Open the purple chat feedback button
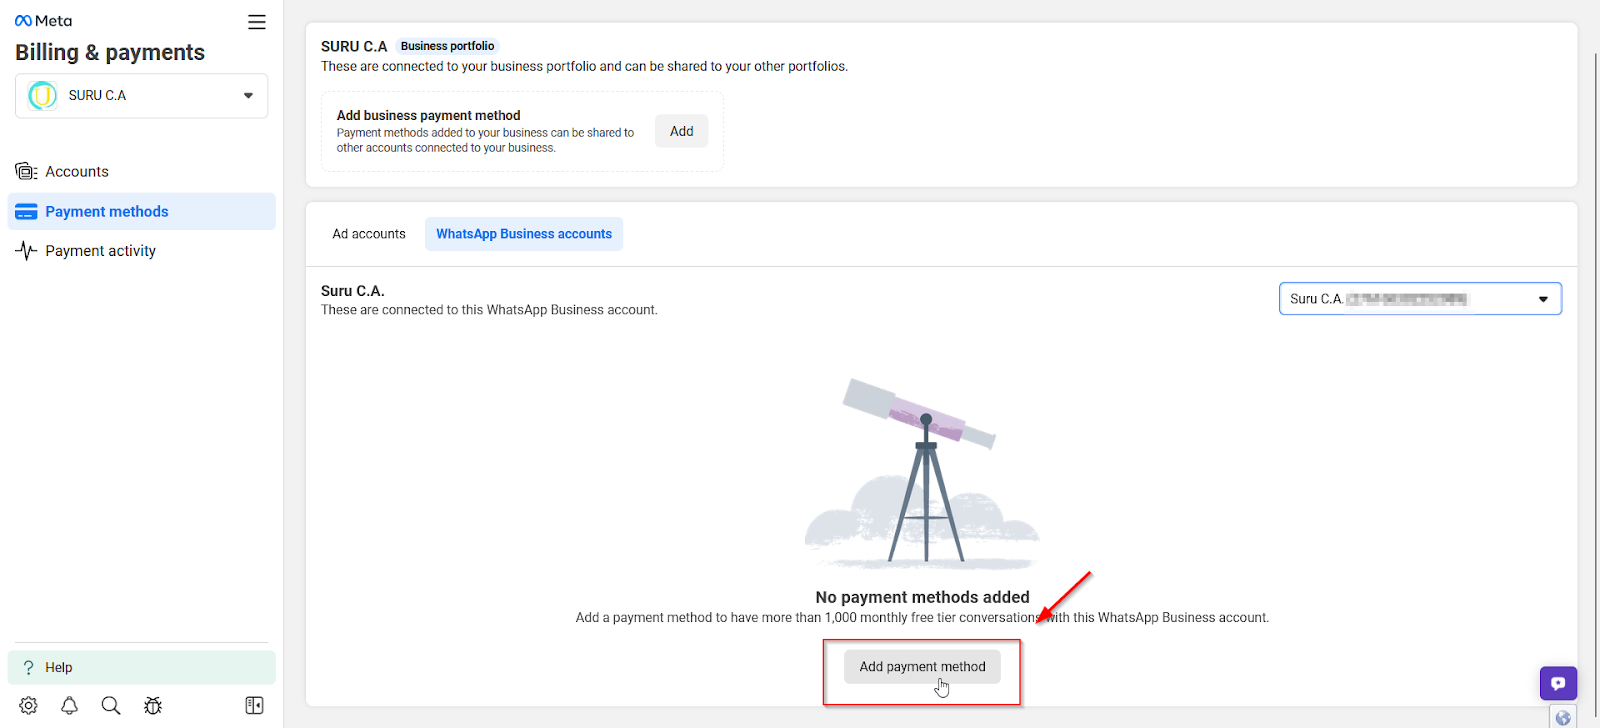Viewport: 1600px width, 728px height. [1558, 684]
